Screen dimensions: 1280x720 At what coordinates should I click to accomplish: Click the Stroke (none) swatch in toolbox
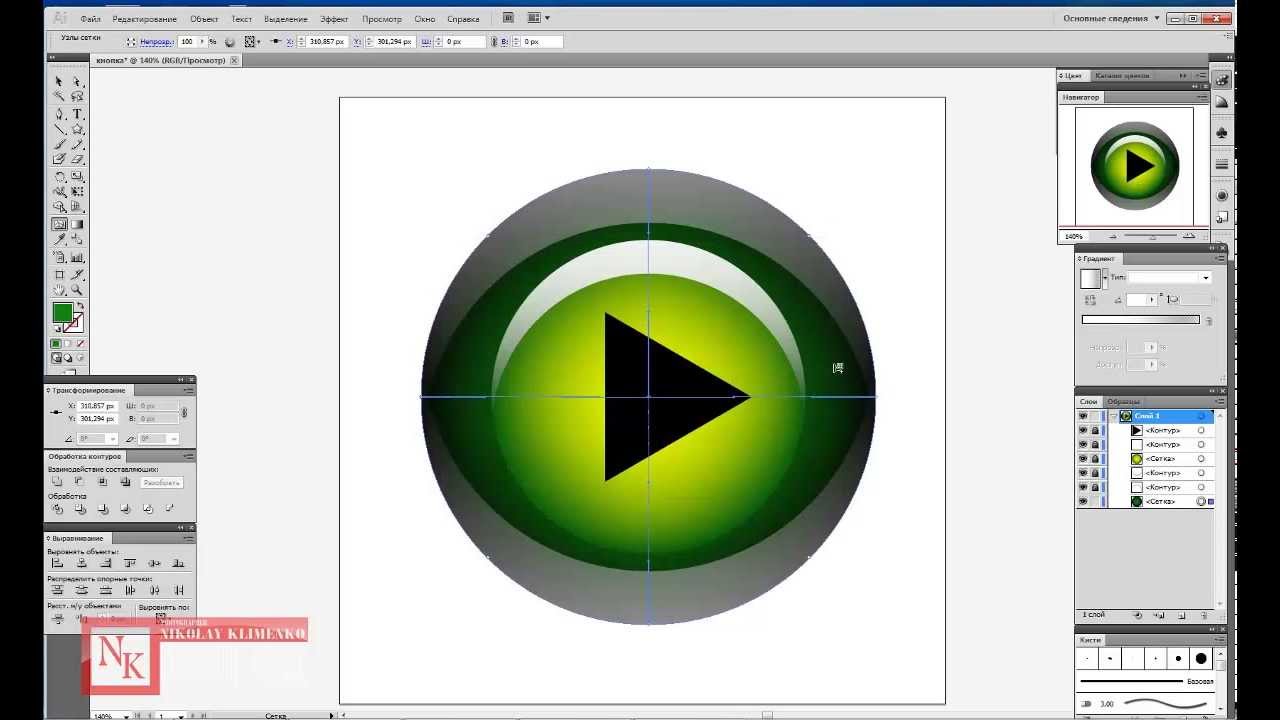tap(75, 322)
